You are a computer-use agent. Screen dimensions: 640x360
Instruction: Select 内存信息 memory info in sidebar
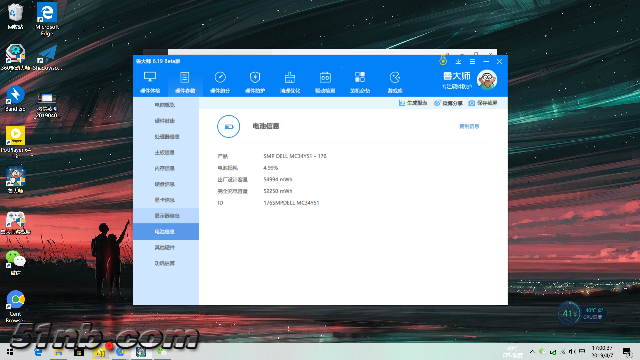click(166, 168)
